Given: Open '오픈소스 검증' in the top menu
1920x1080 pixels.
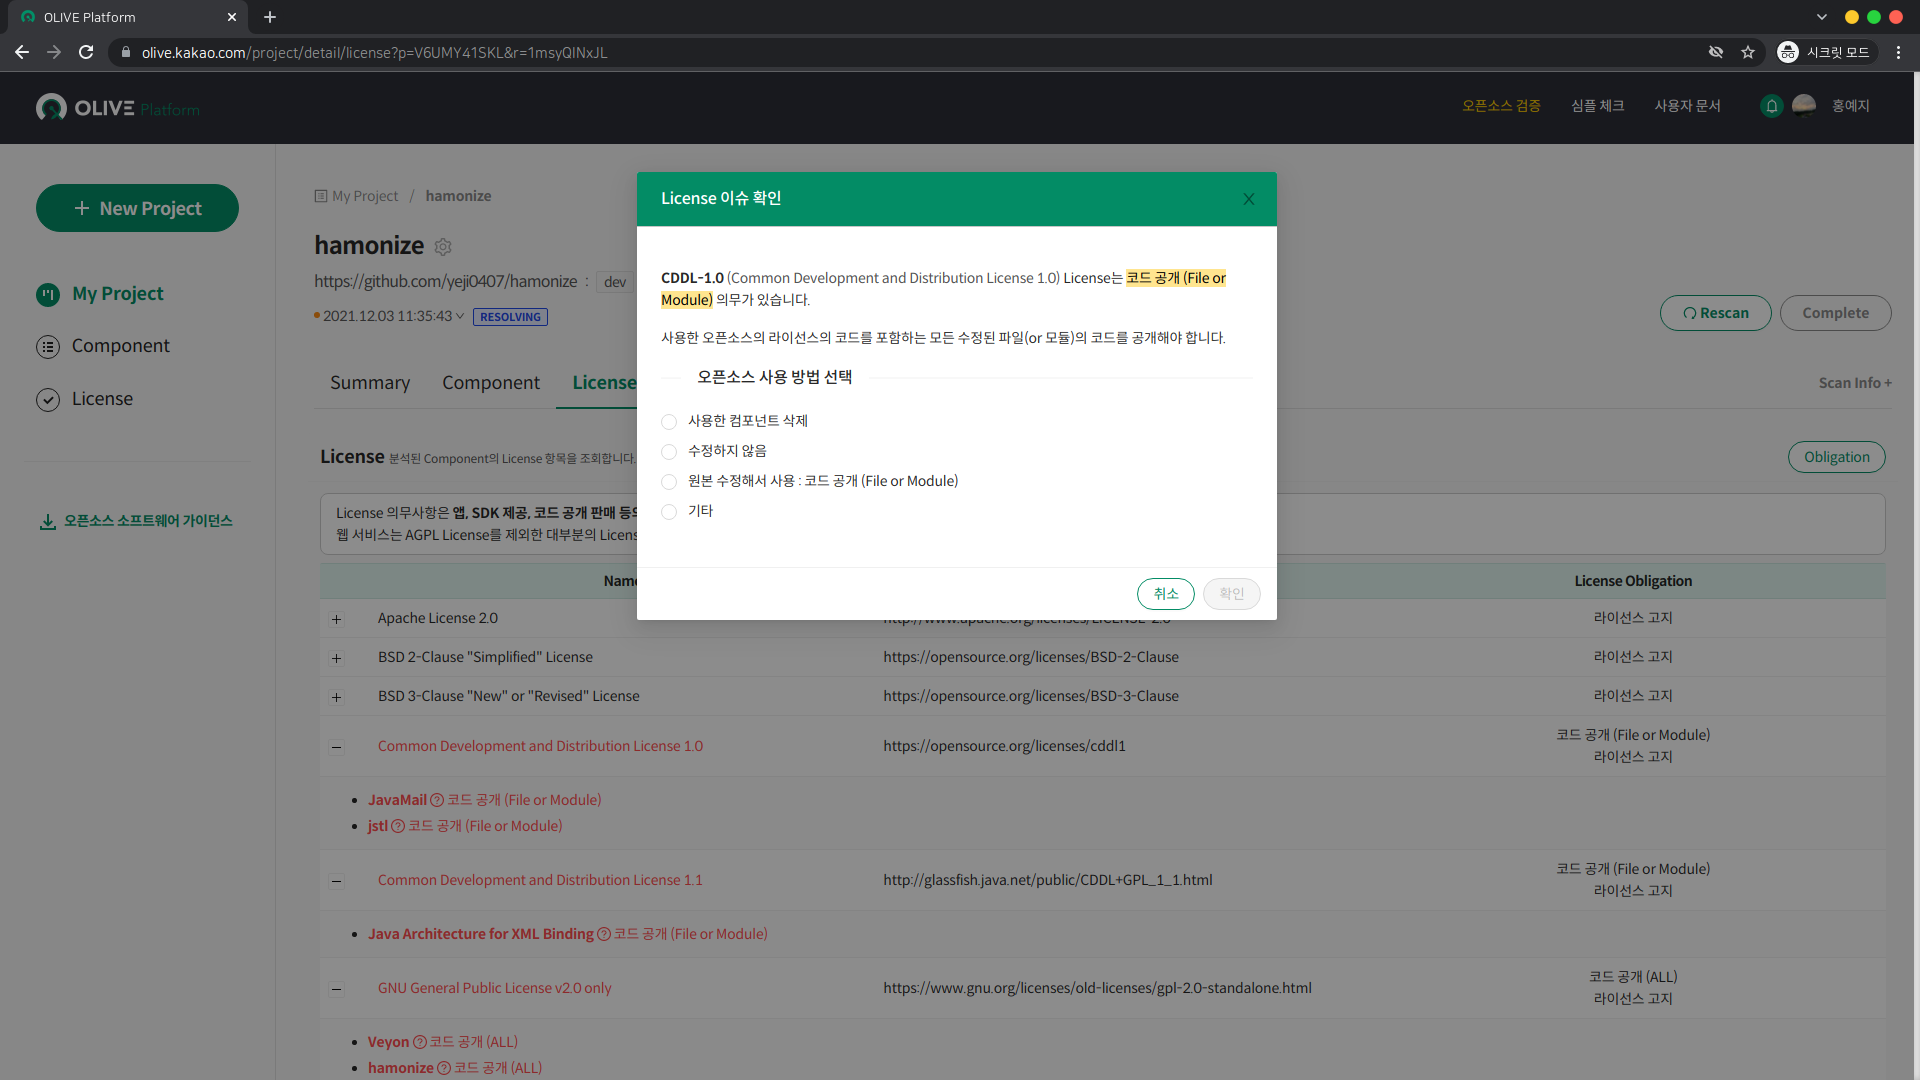Looking at the screenshot, I should click(x=1500, y=106).
